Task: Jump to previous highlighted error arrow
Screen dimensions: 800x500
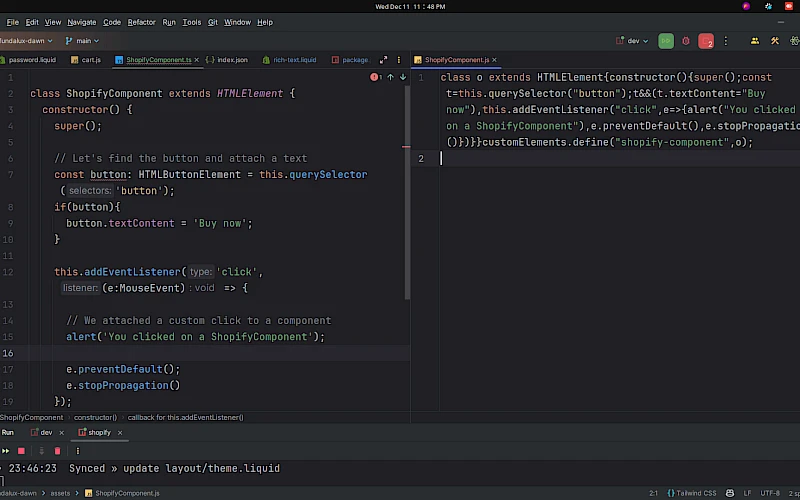Action: click(x=390, y=77)
